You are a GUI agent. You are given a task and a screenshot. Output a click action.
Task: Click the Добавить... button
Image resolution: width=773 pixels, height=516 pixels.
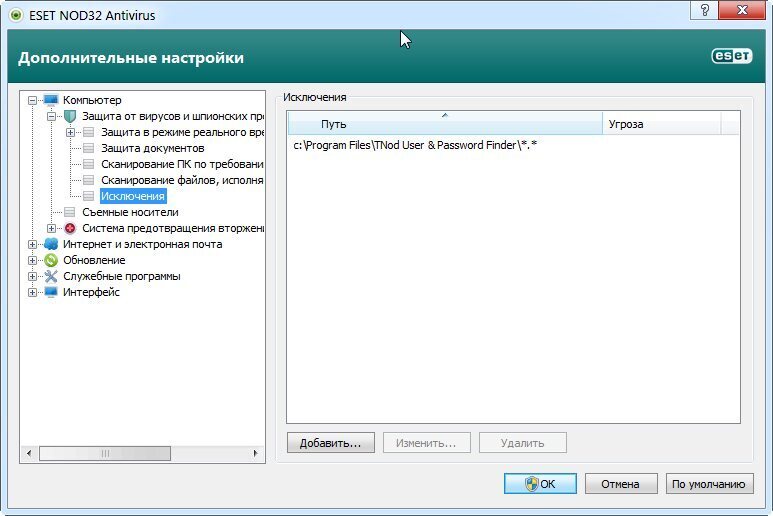330,442
